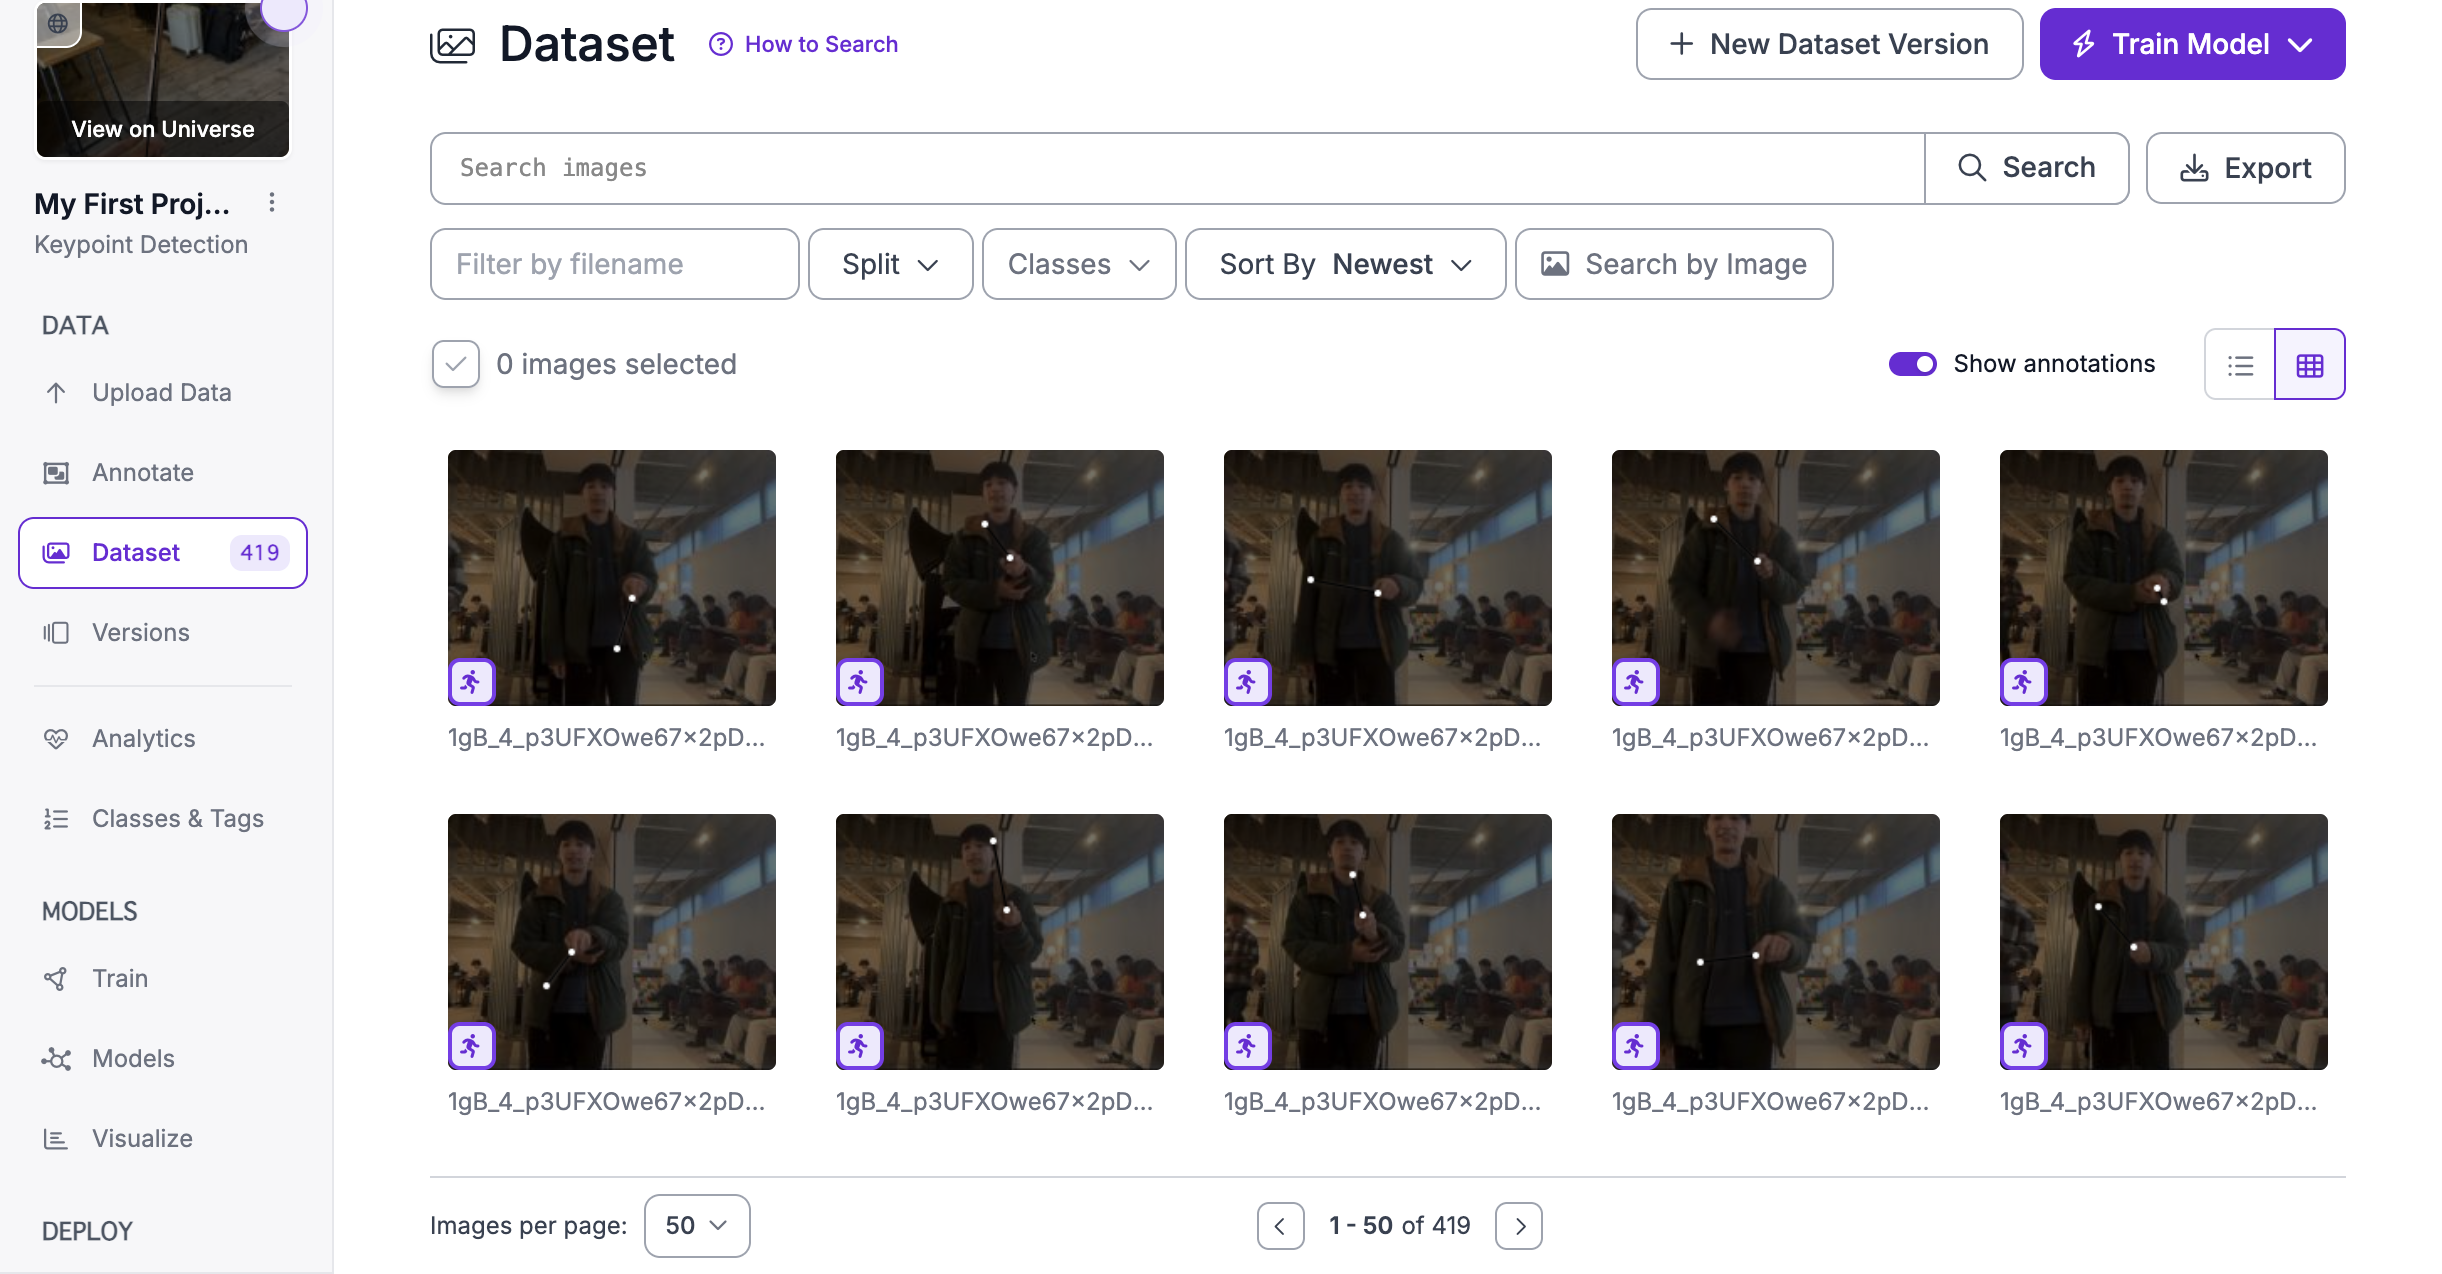Click keypoint badge on first thumbnail
Viewport: 2442px width, 1274px height.
coord(471,682)
